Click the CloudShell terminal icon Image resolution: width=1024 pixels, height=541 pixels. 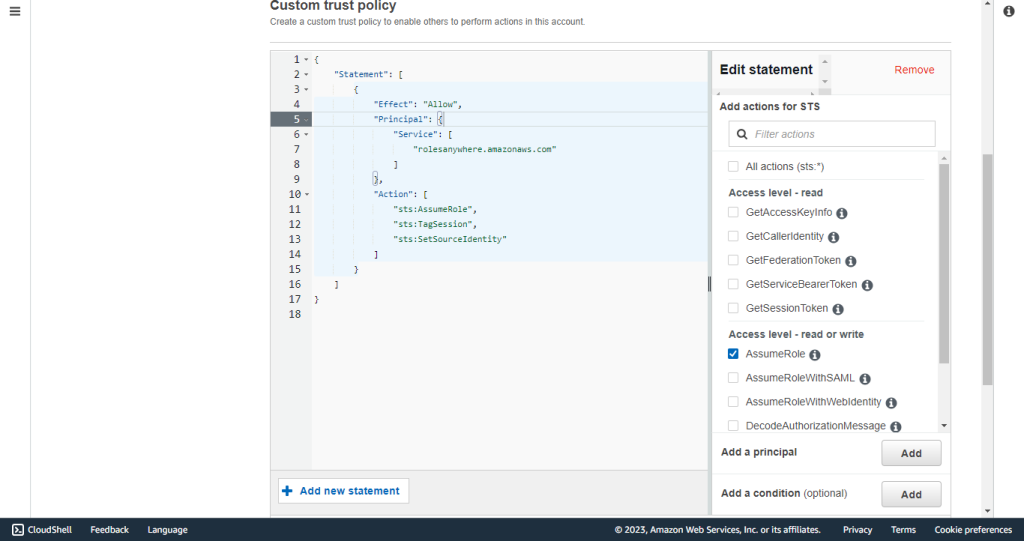point(18,530)
